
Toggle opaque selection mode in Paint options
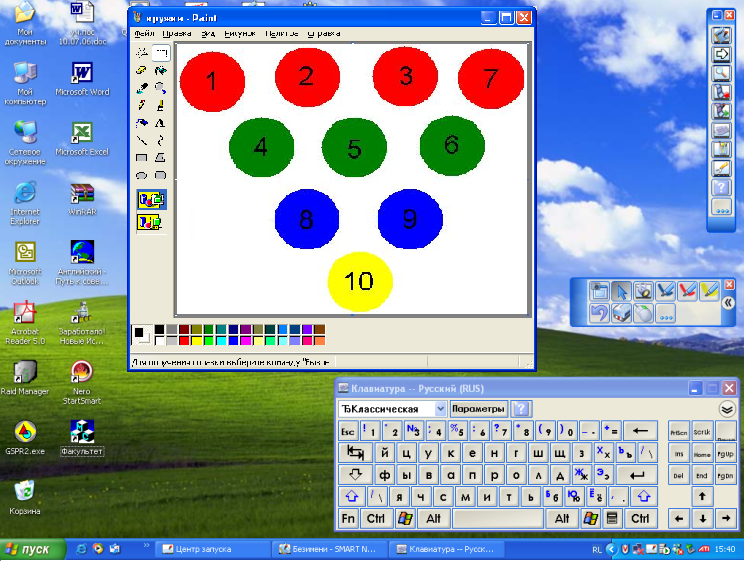[151, 199]
